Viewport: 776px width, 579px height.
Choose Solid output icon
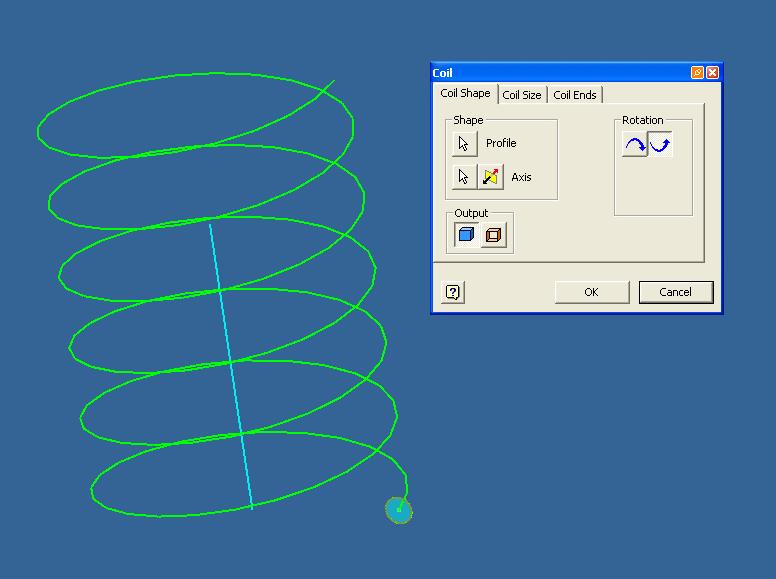point(466,235)
